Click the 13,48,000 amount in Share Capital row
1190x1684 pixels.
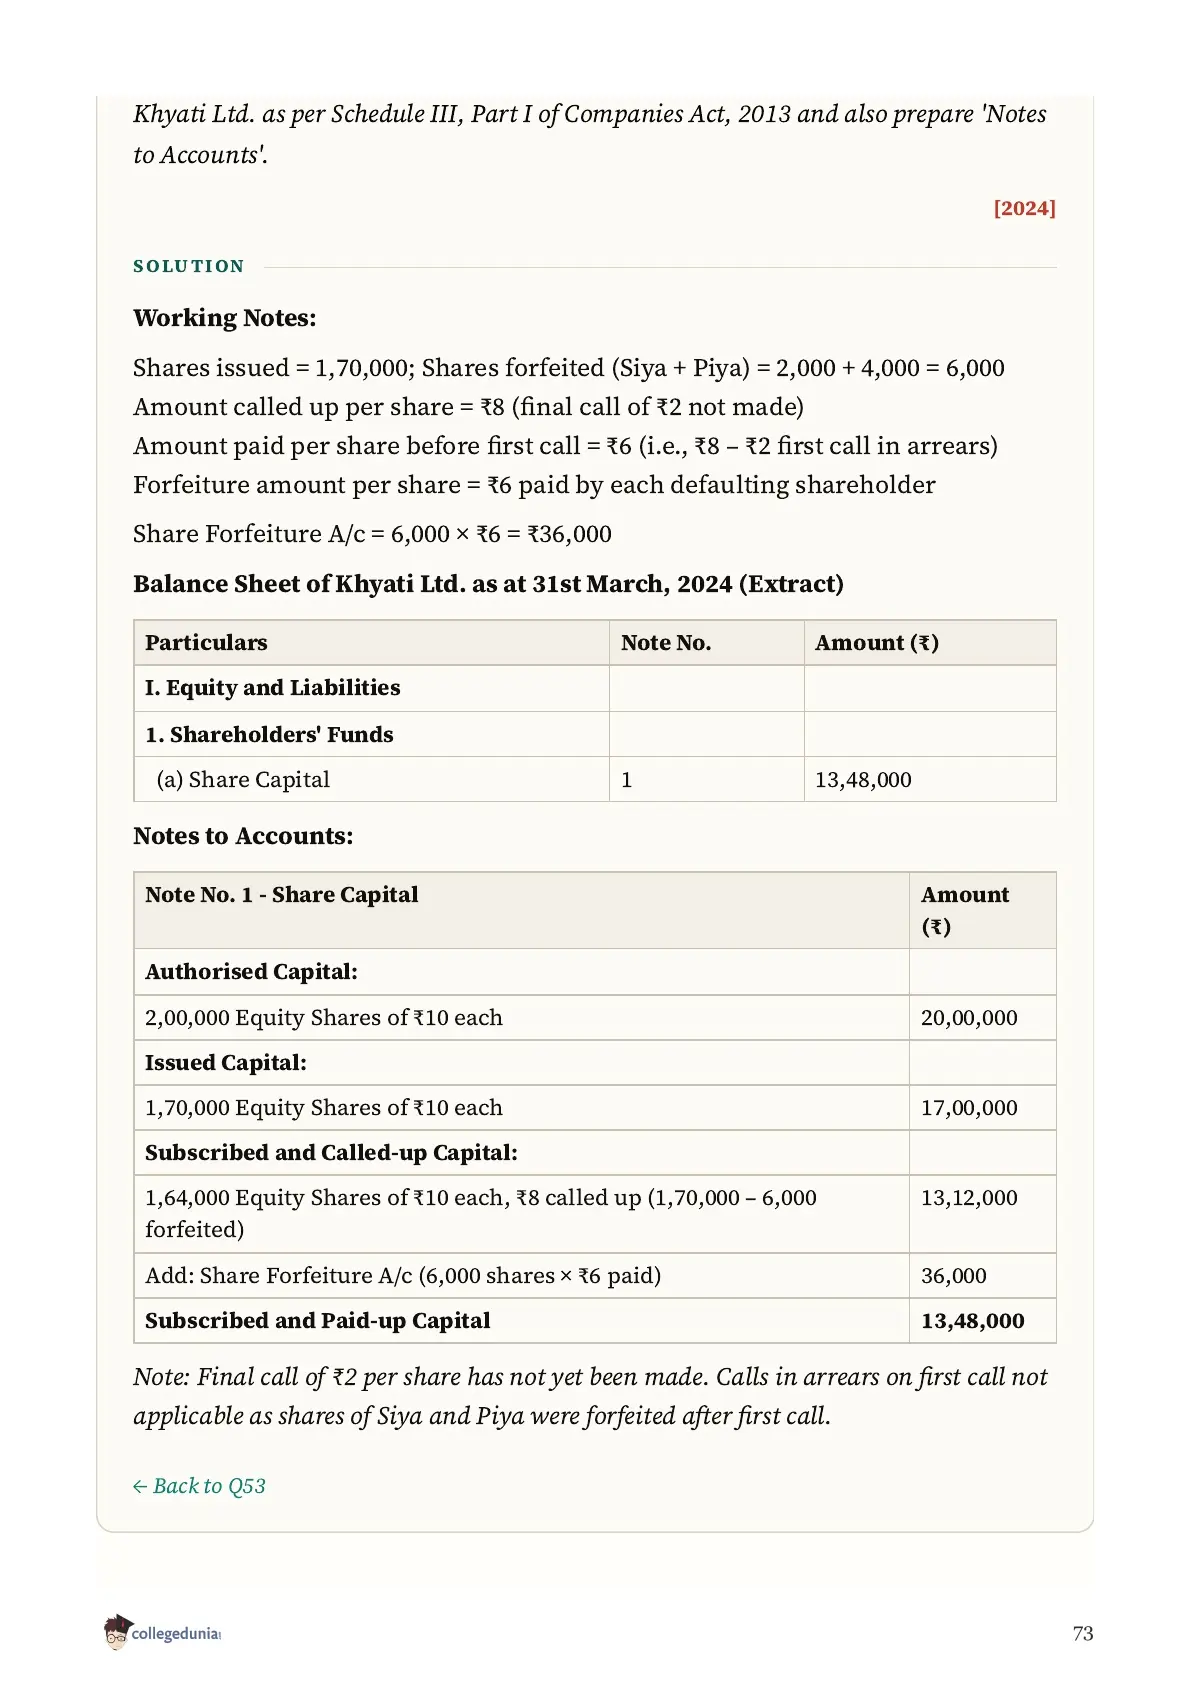click(x=863, y=780)
